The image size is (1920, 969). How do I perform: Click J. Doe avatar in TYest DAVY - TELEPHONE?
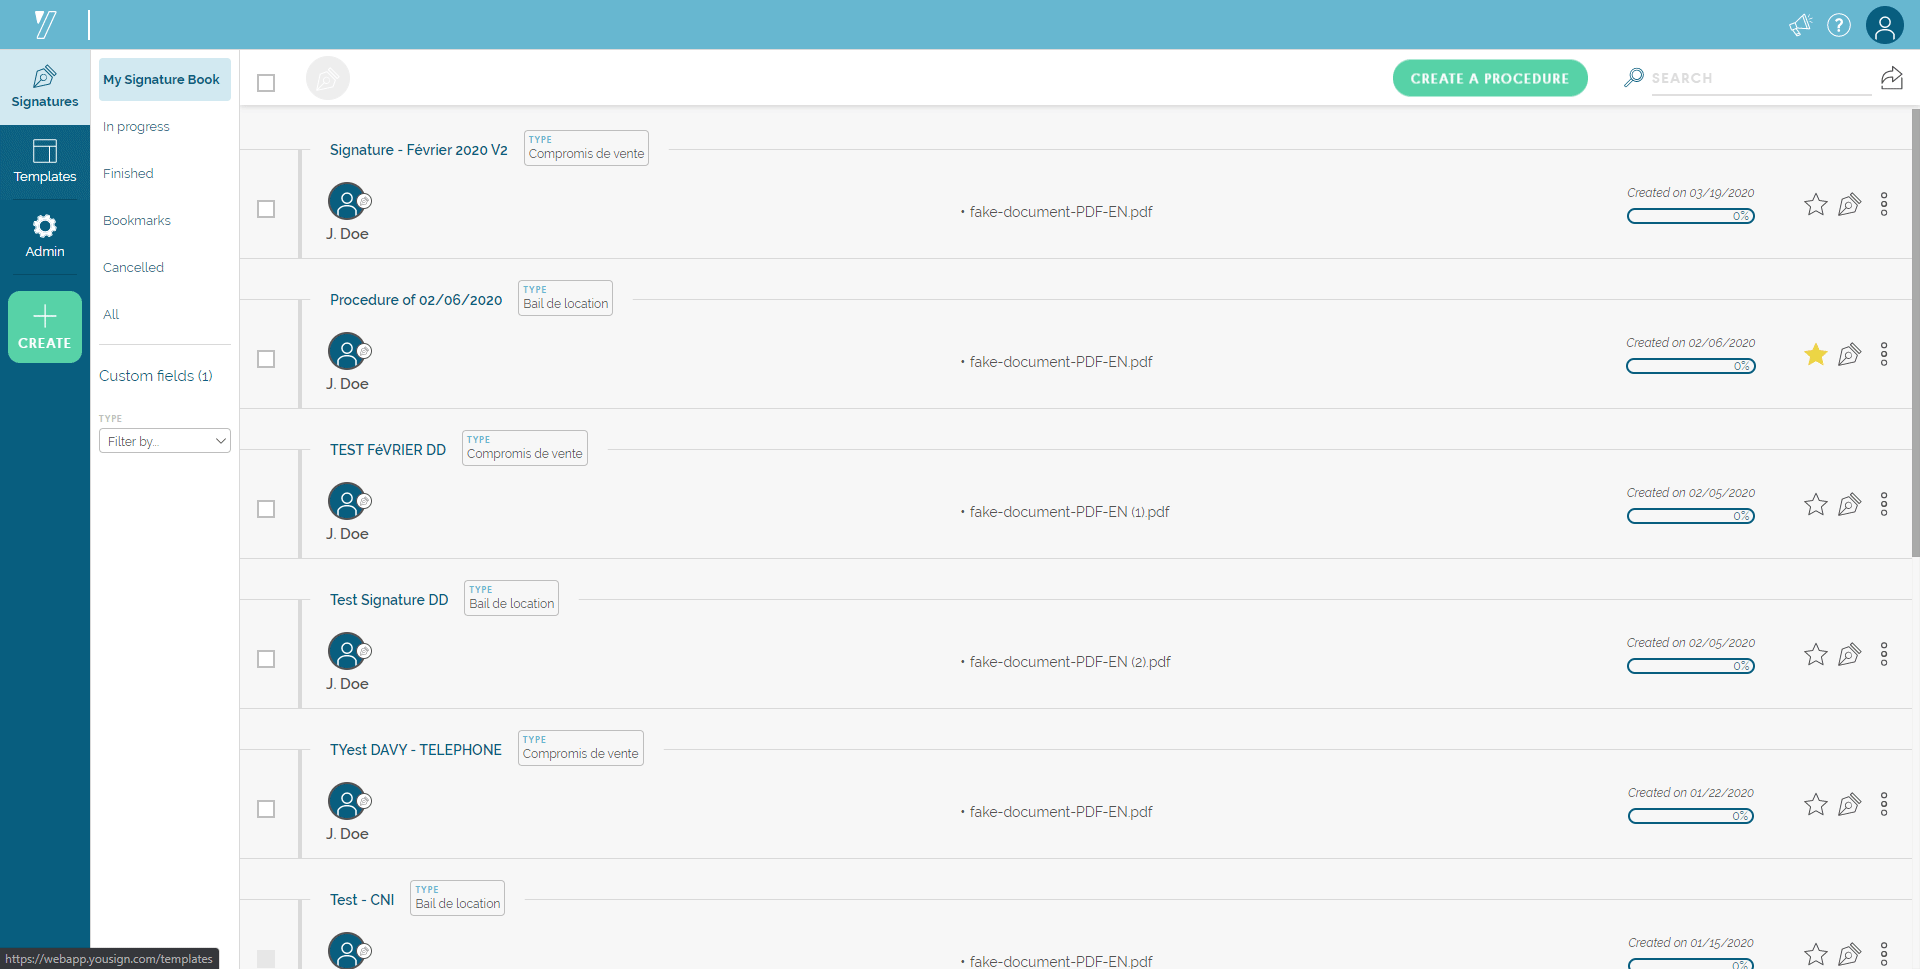click(x=348, y=801)
